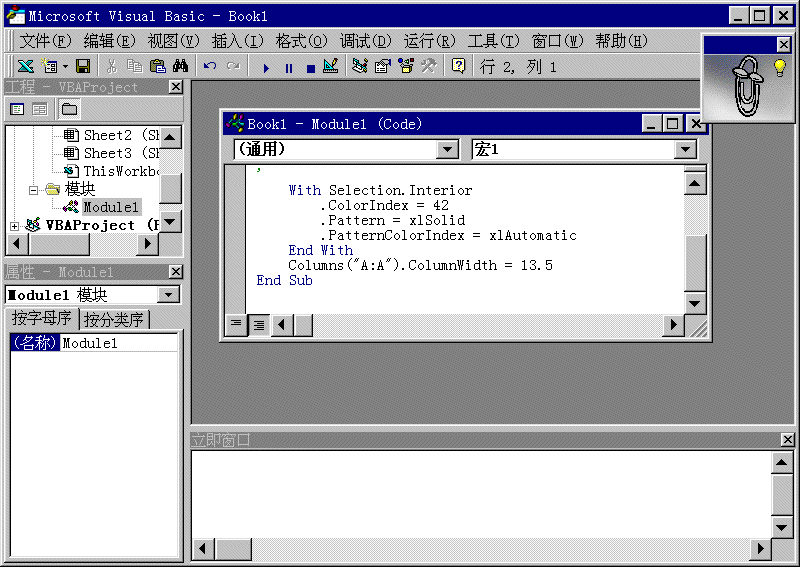This screenshot has height=567, width=800.
Task: Click the Undo arrow icon
Action: [x=210, y=66]
